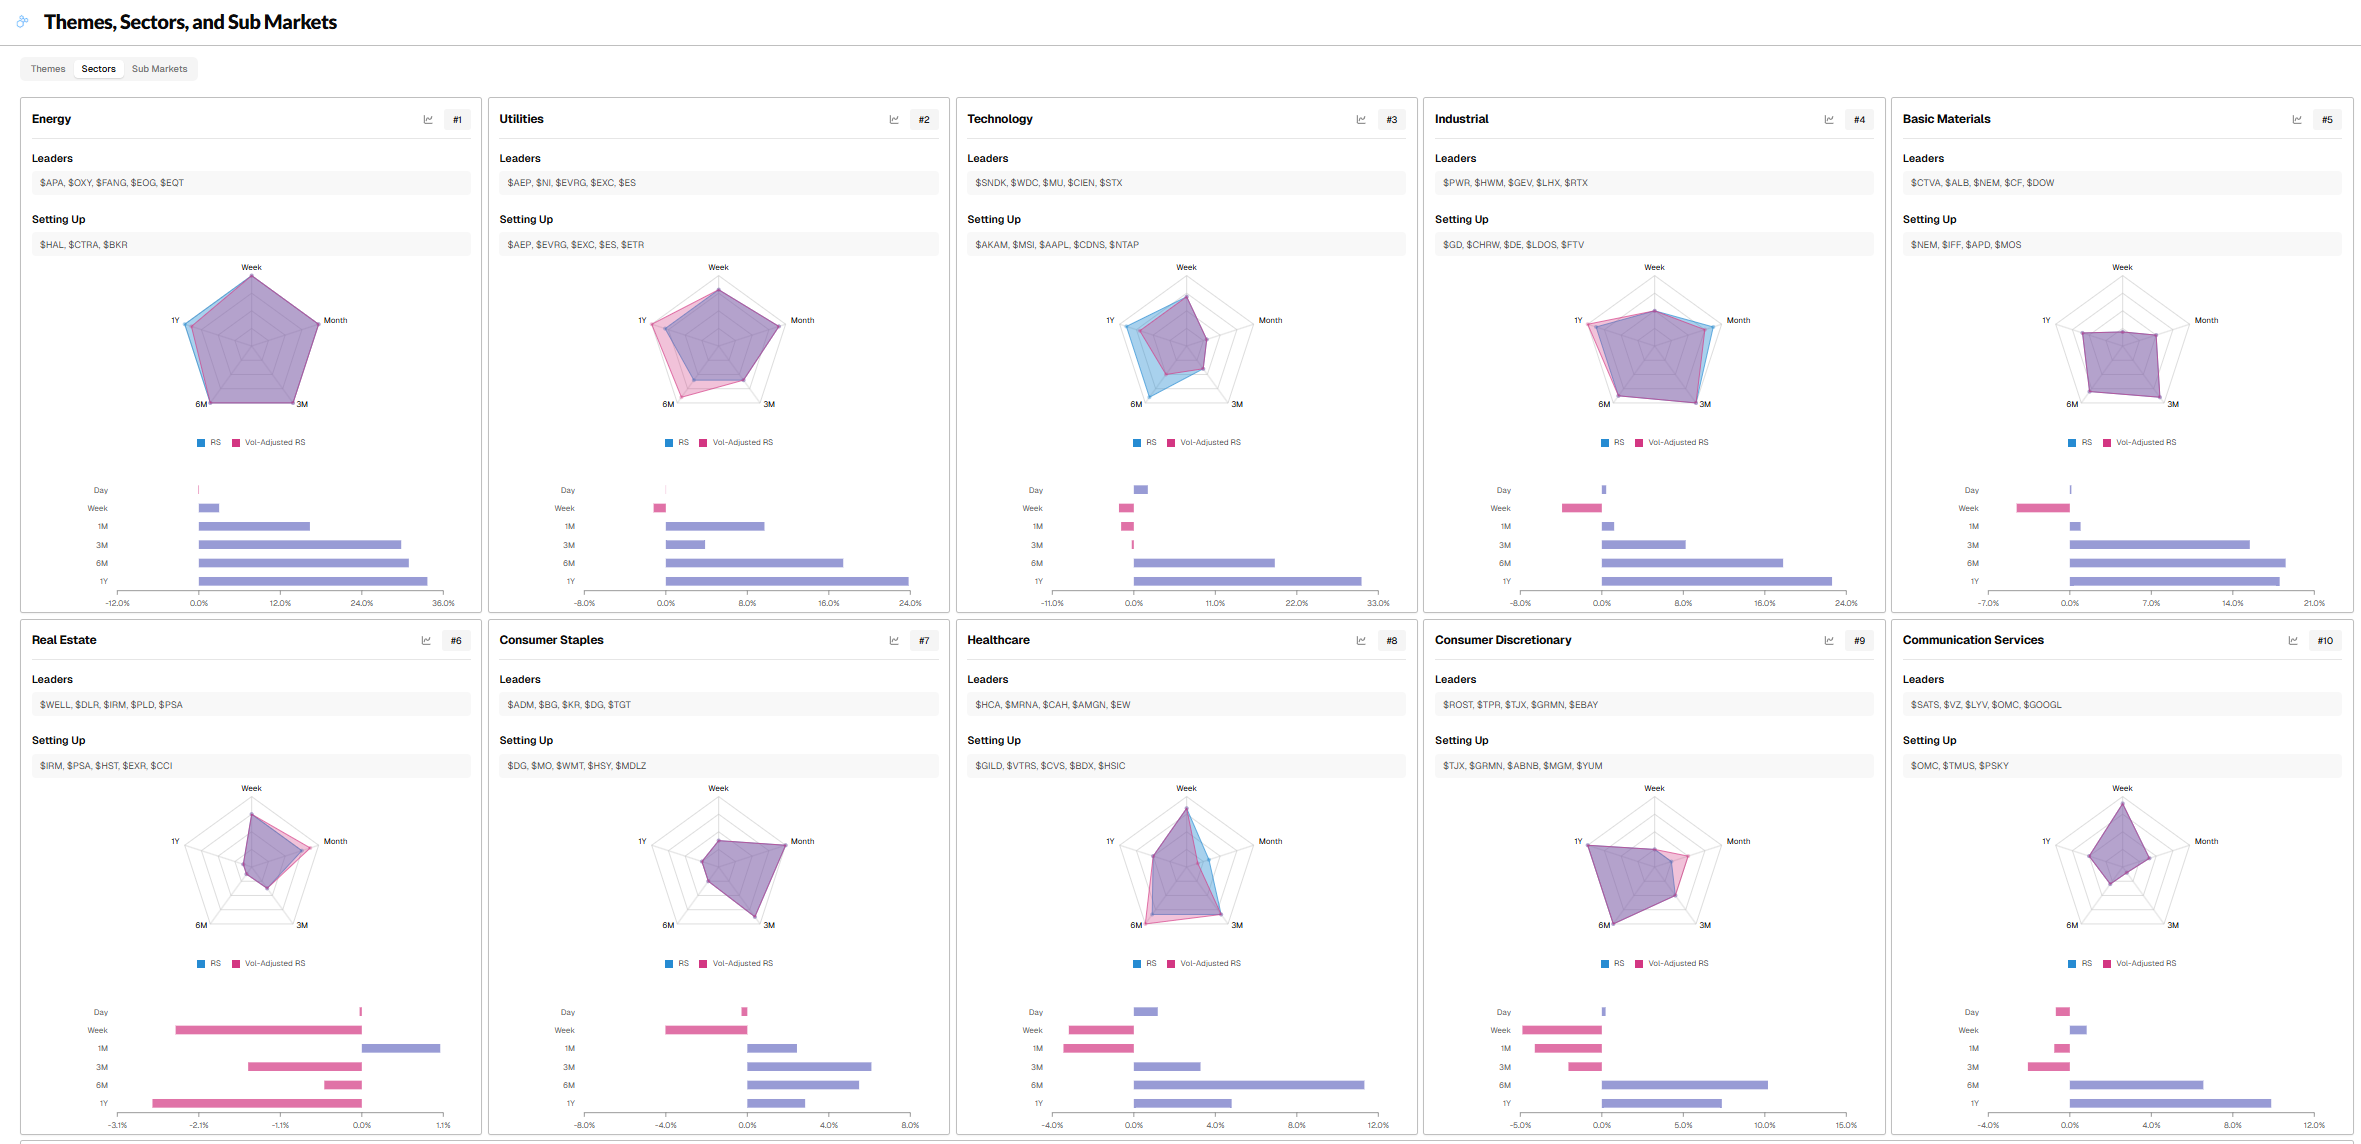Click Healthcare card chart icon

point(1361,641)
